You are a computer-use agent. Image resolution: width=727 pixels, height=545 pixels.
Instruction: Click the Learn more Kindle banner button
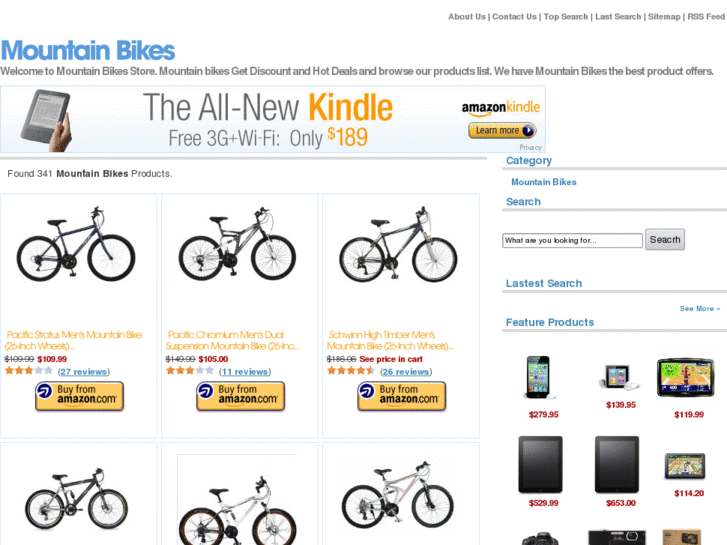click(502, 130)
